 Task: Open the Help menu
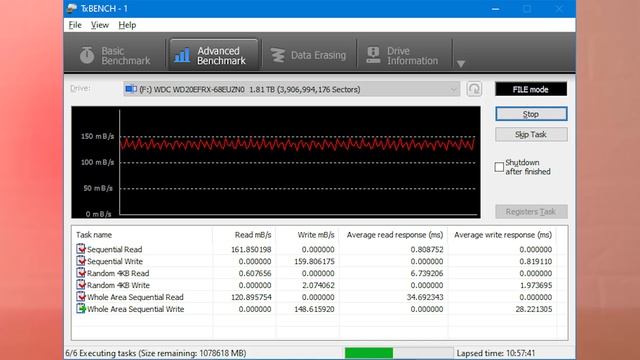click(127, 25)
